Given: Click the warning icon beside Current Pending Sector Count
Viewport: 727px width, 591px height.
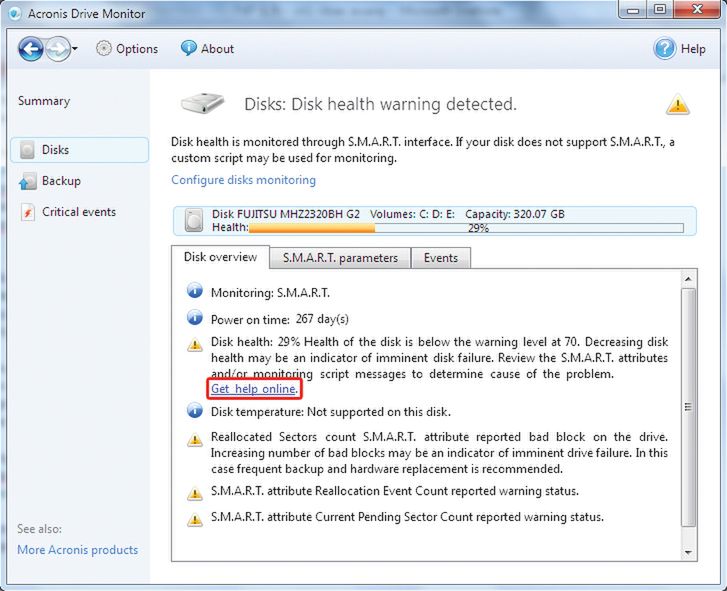Looking at the screenshot, I should 195,520.
